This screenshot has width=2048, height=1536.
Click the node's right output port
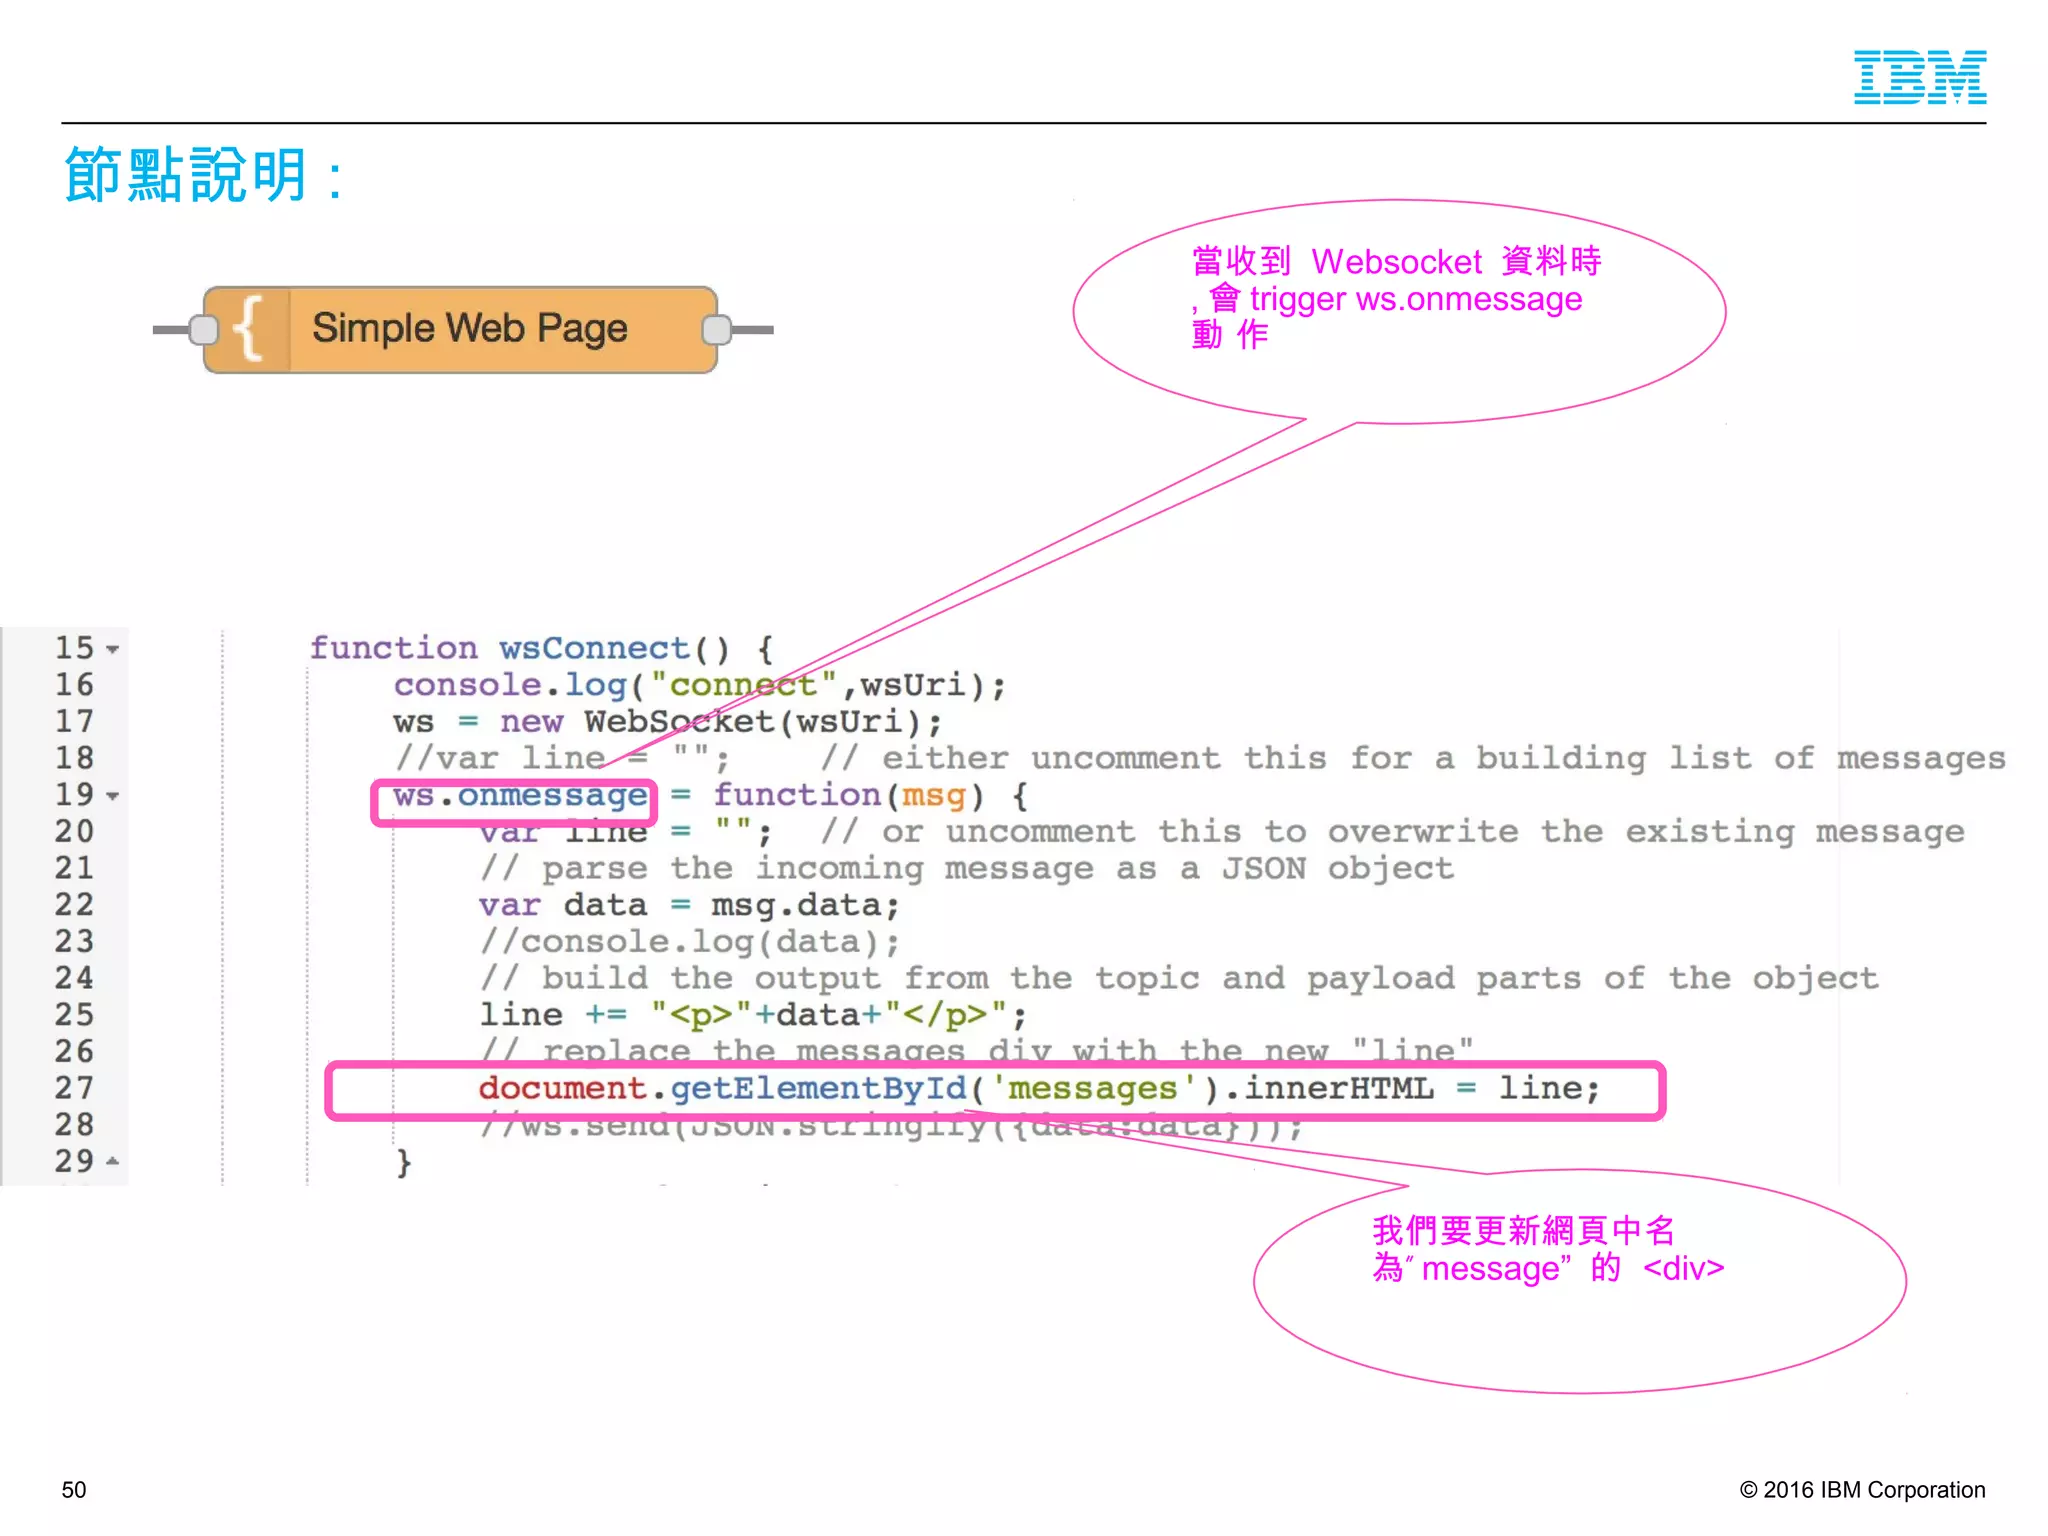pos(717,329)
